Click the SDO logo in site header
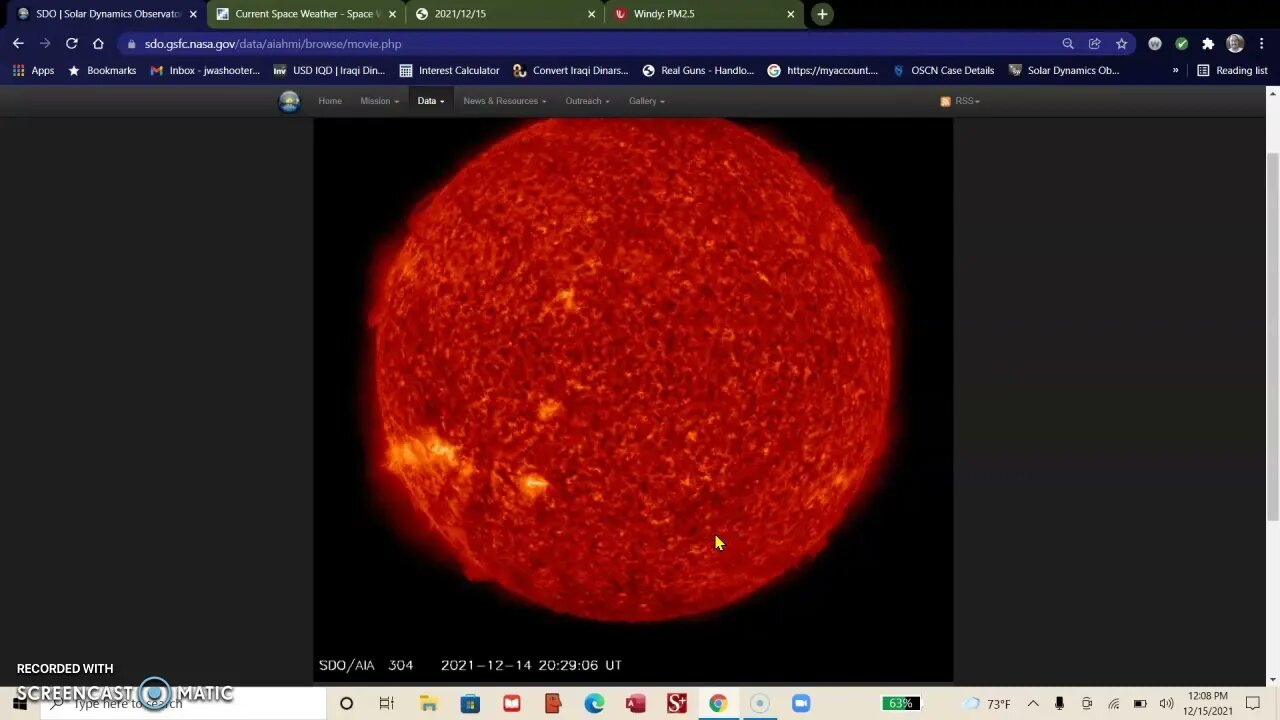Screen dimensions: 1280x720 289,101
